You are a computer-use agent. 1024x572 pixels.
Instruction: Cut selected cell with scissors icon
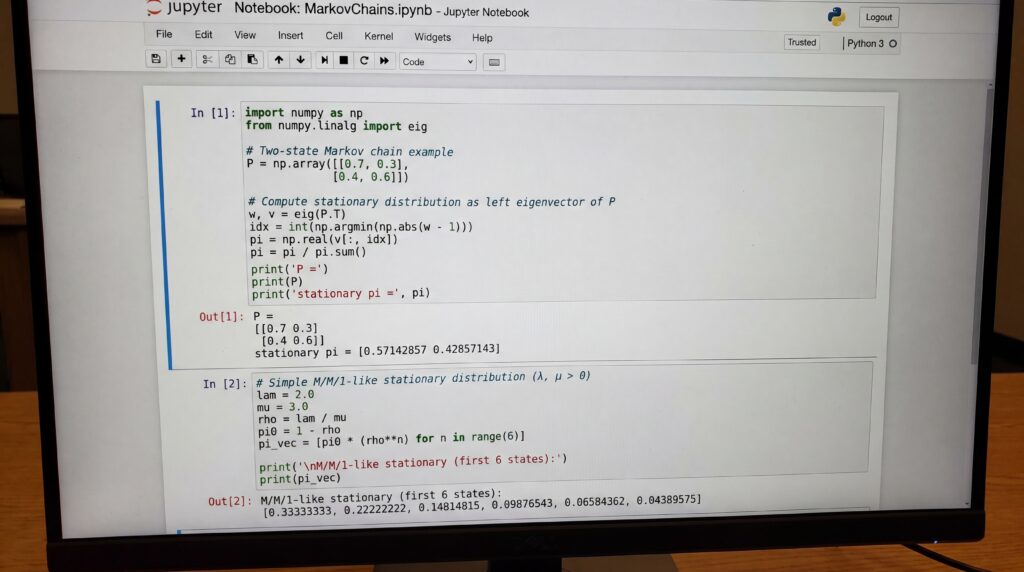tap(207, 59)
